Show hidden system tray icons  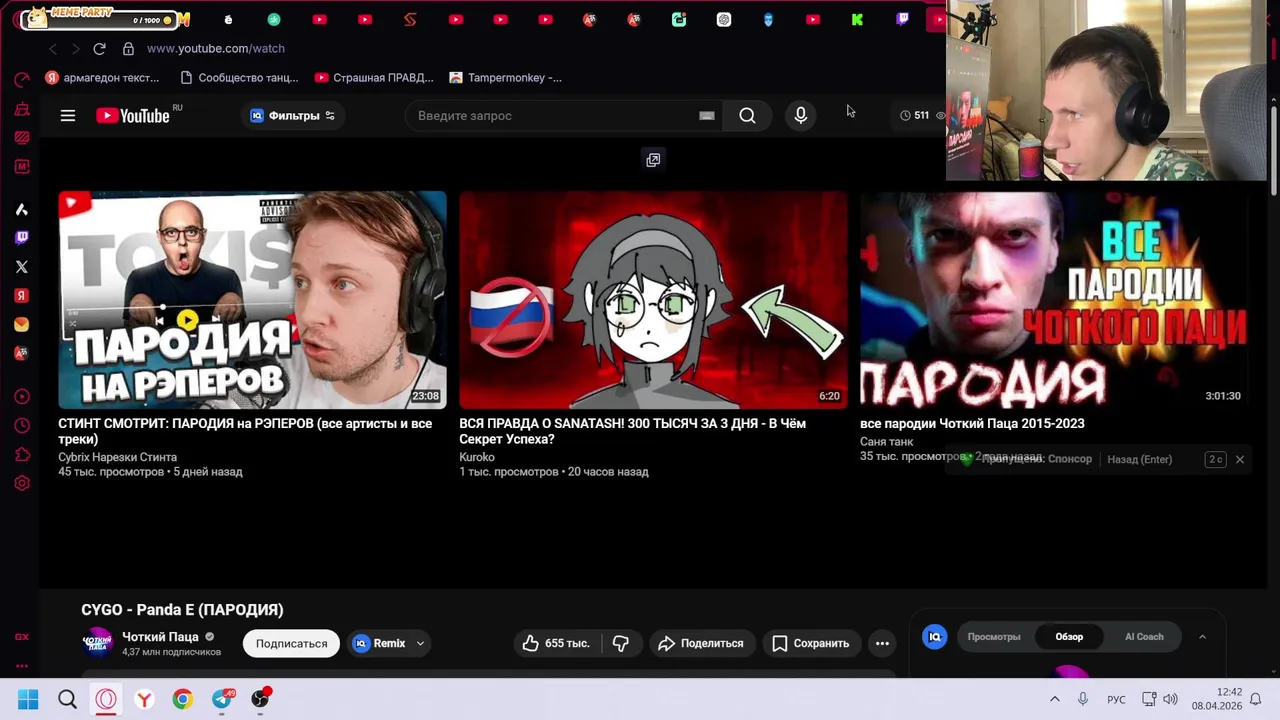coord(1054,699)
